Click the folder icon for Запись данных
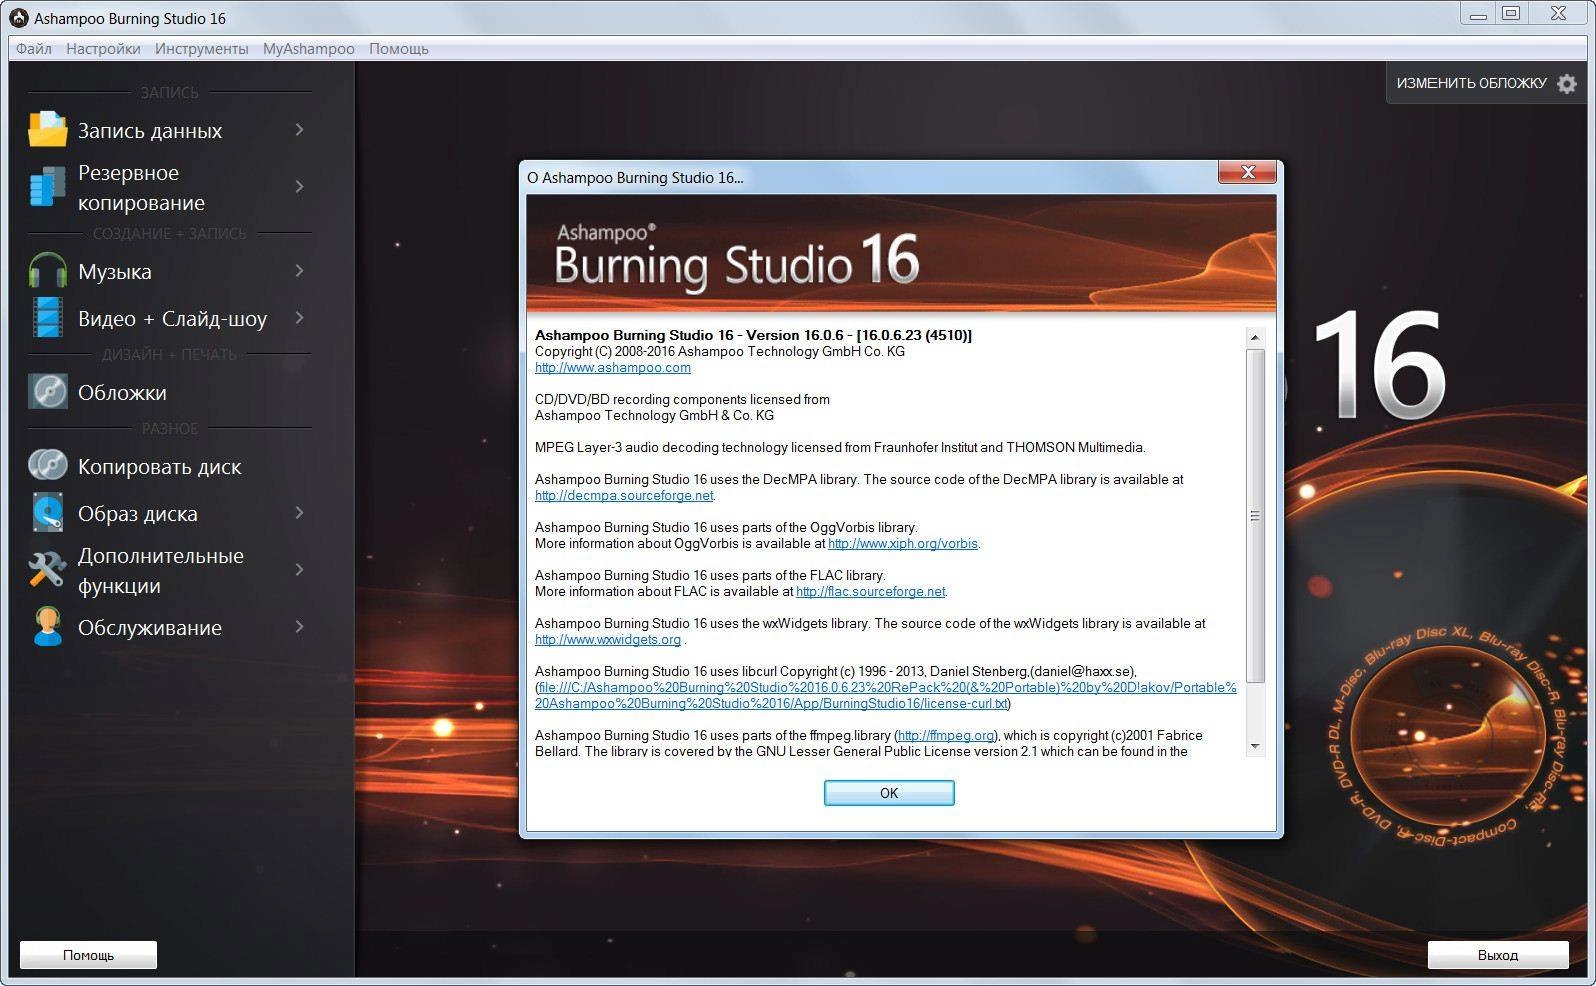Viewport: 1596px width, 986px height. pos(47,130)
